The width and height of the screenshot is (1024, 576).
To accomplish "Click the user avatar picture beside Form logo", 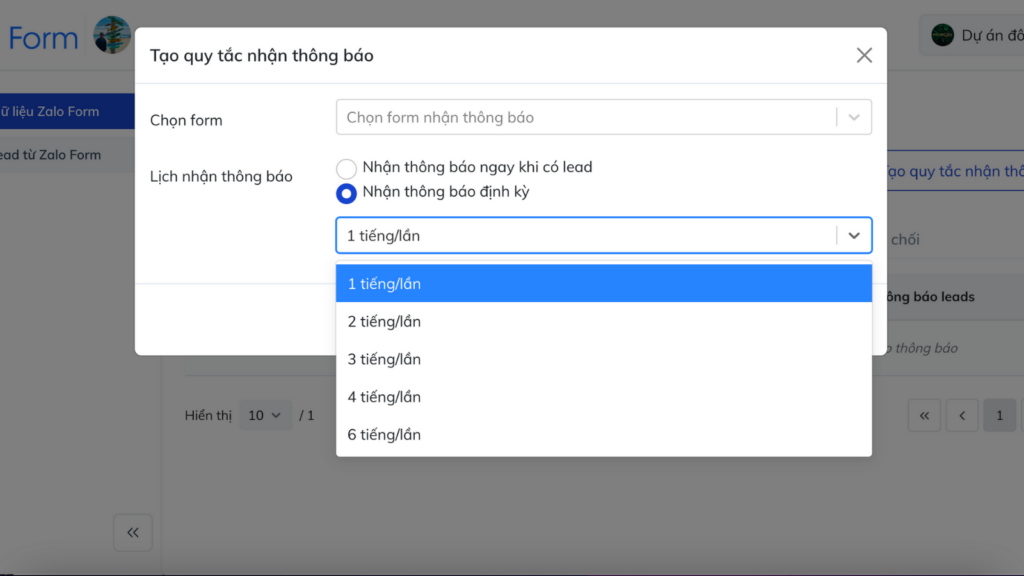I will pyautogui.click(x=112, y=35).
